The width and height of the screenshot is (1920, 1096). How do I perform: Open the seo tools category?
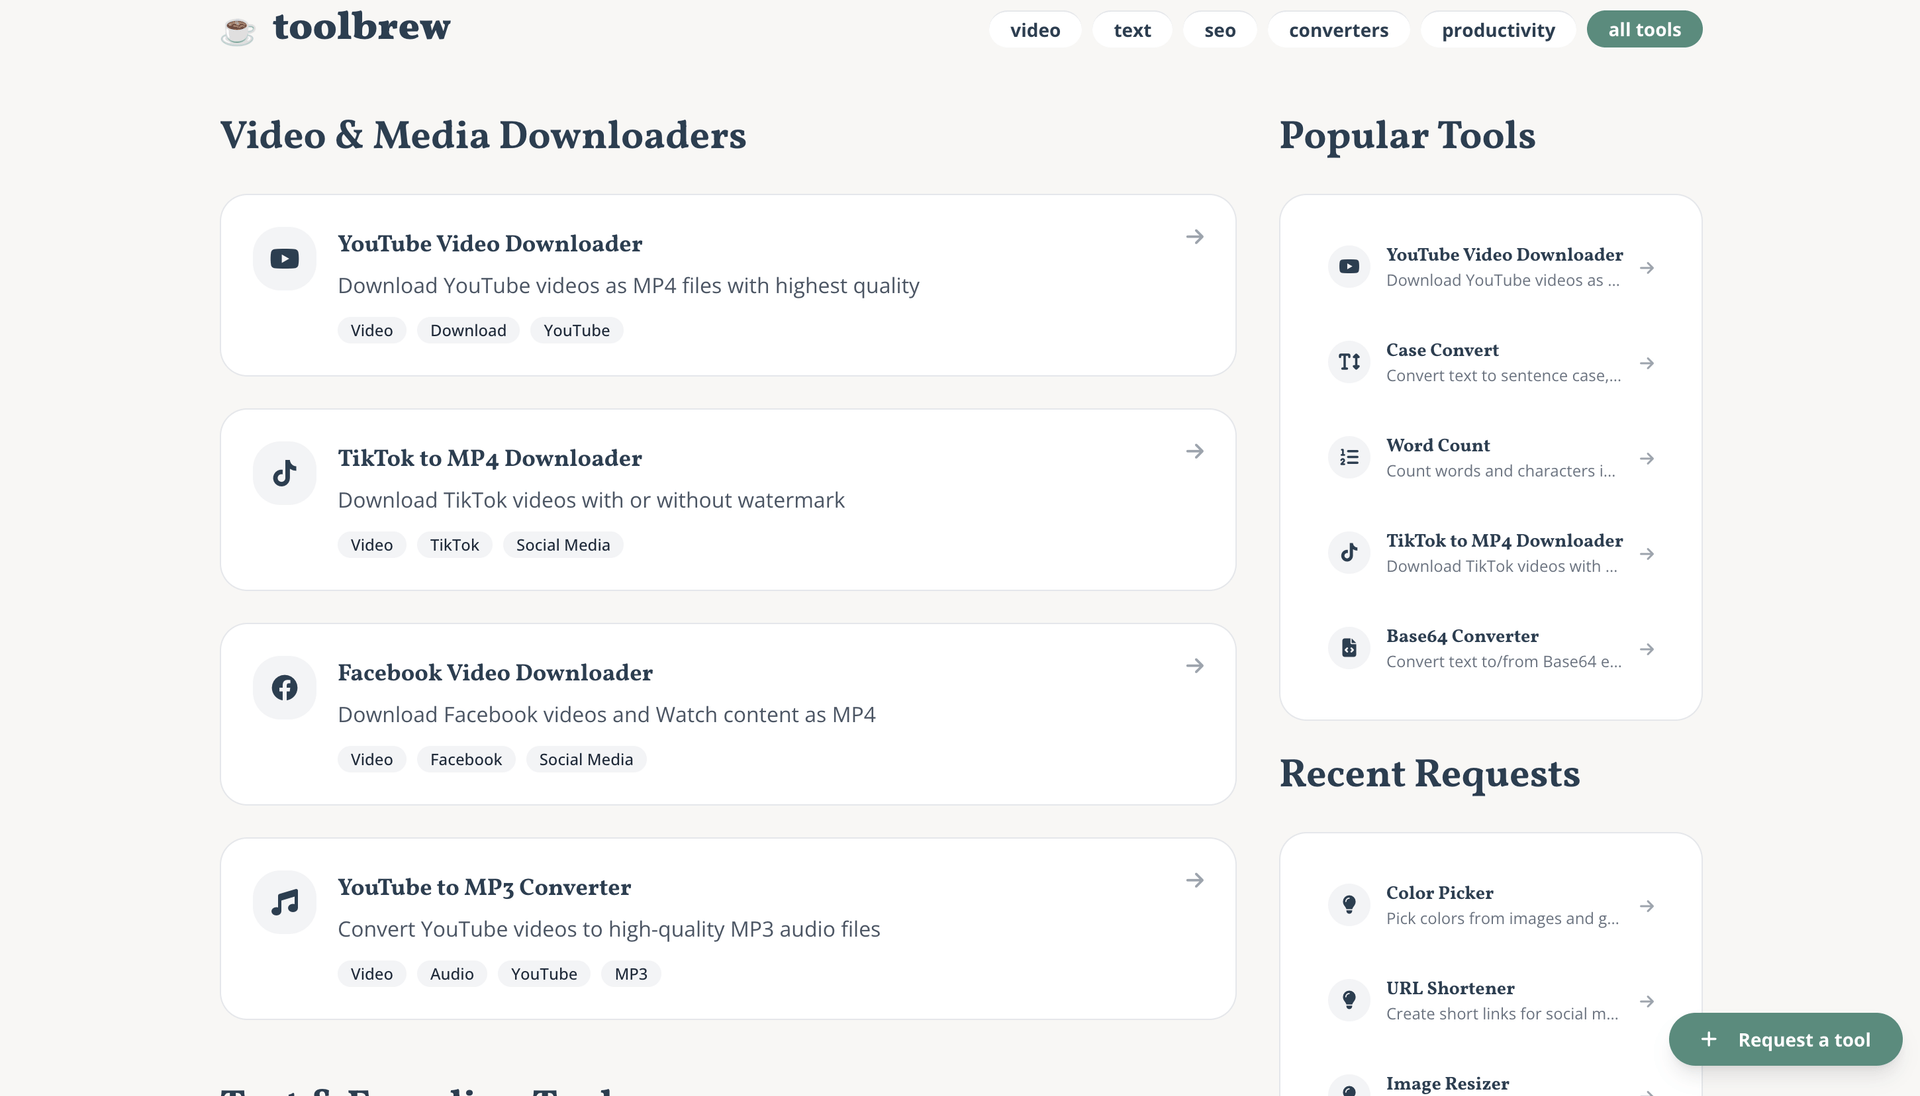tap(1219, 30)
